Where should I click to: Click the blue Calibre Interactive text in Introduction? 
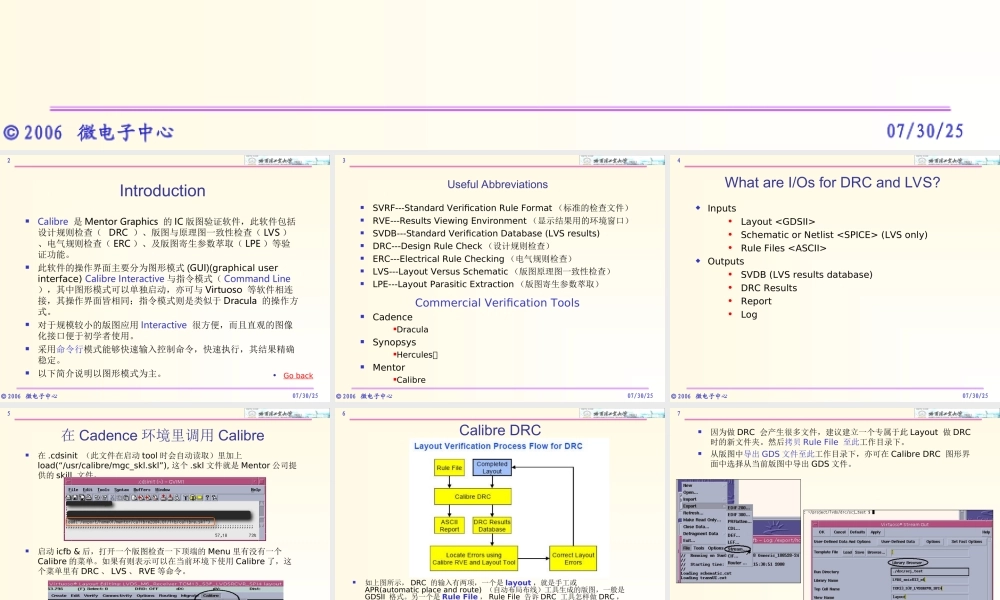(124, 279)
